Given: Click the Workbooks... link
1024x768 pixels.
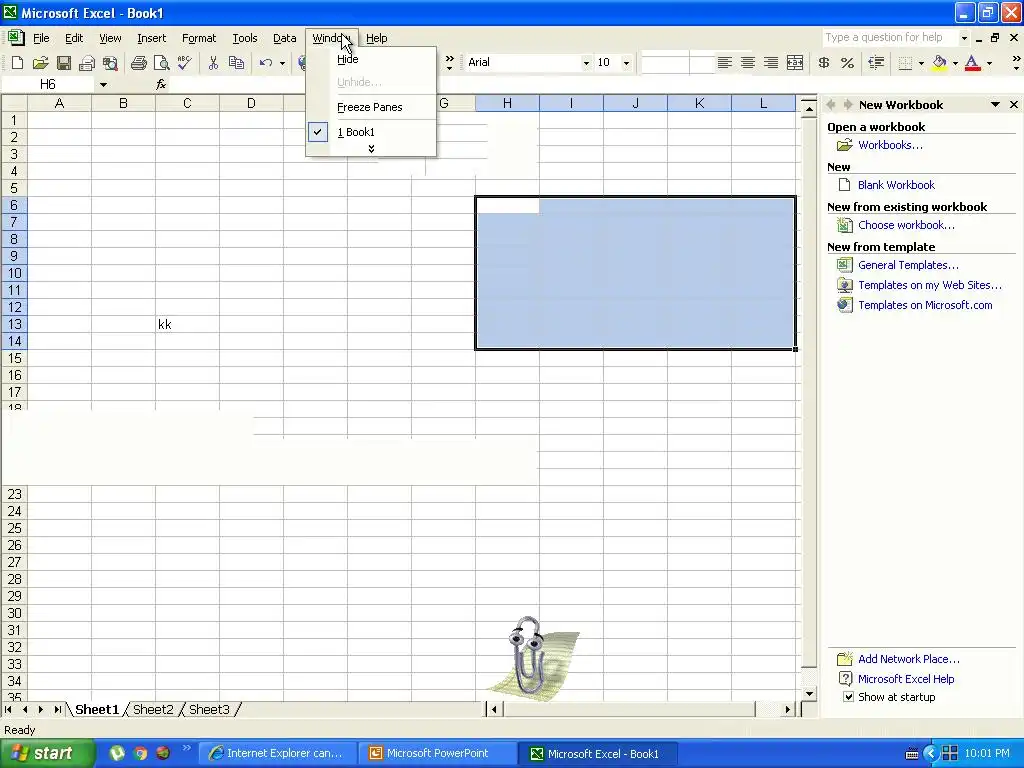Looking at the screenshot, I should point(890,145).
